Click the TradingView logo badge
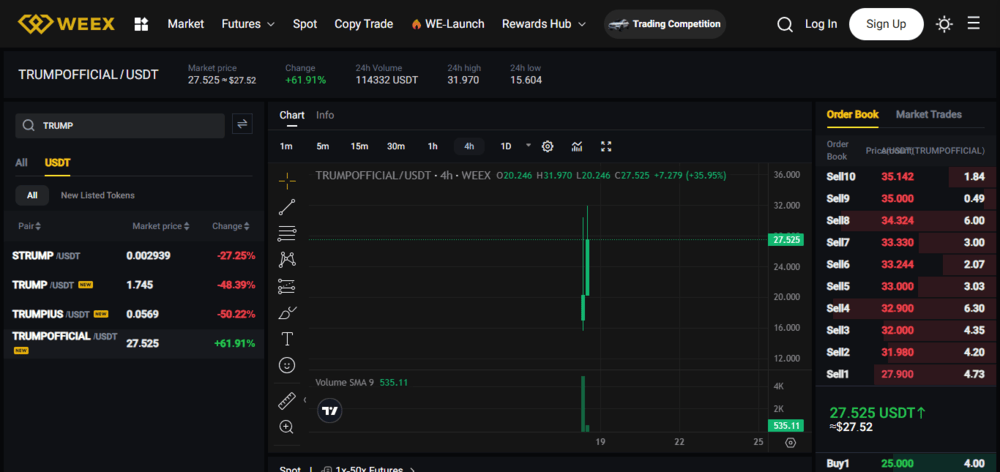Viewport: 1000px width, 472px height. [x=330, y=411]
